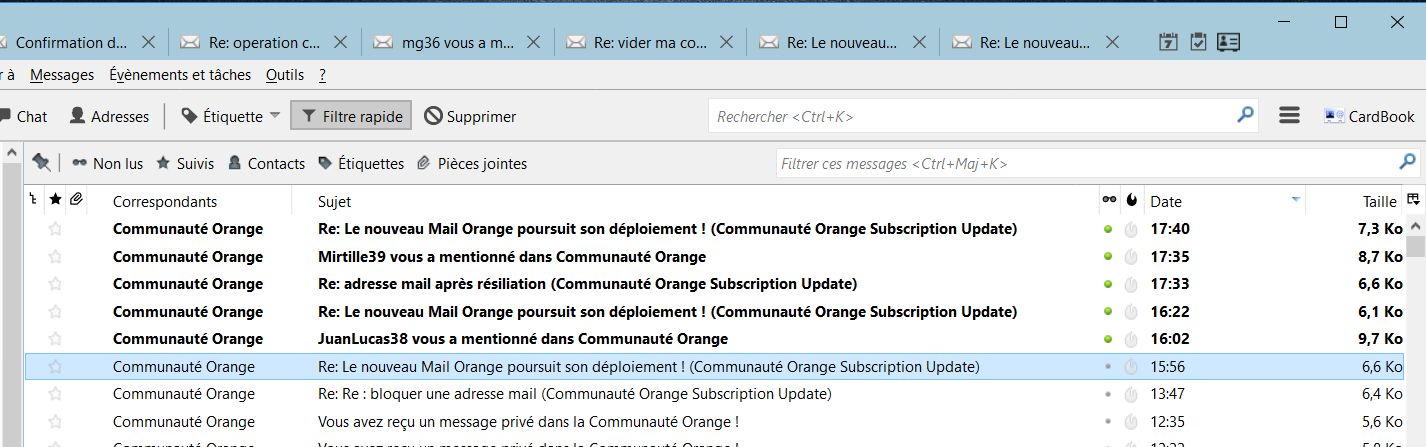Toggle the Non lus unread filter
Screen dimensions: 1426x447
[x=107, y=163]
